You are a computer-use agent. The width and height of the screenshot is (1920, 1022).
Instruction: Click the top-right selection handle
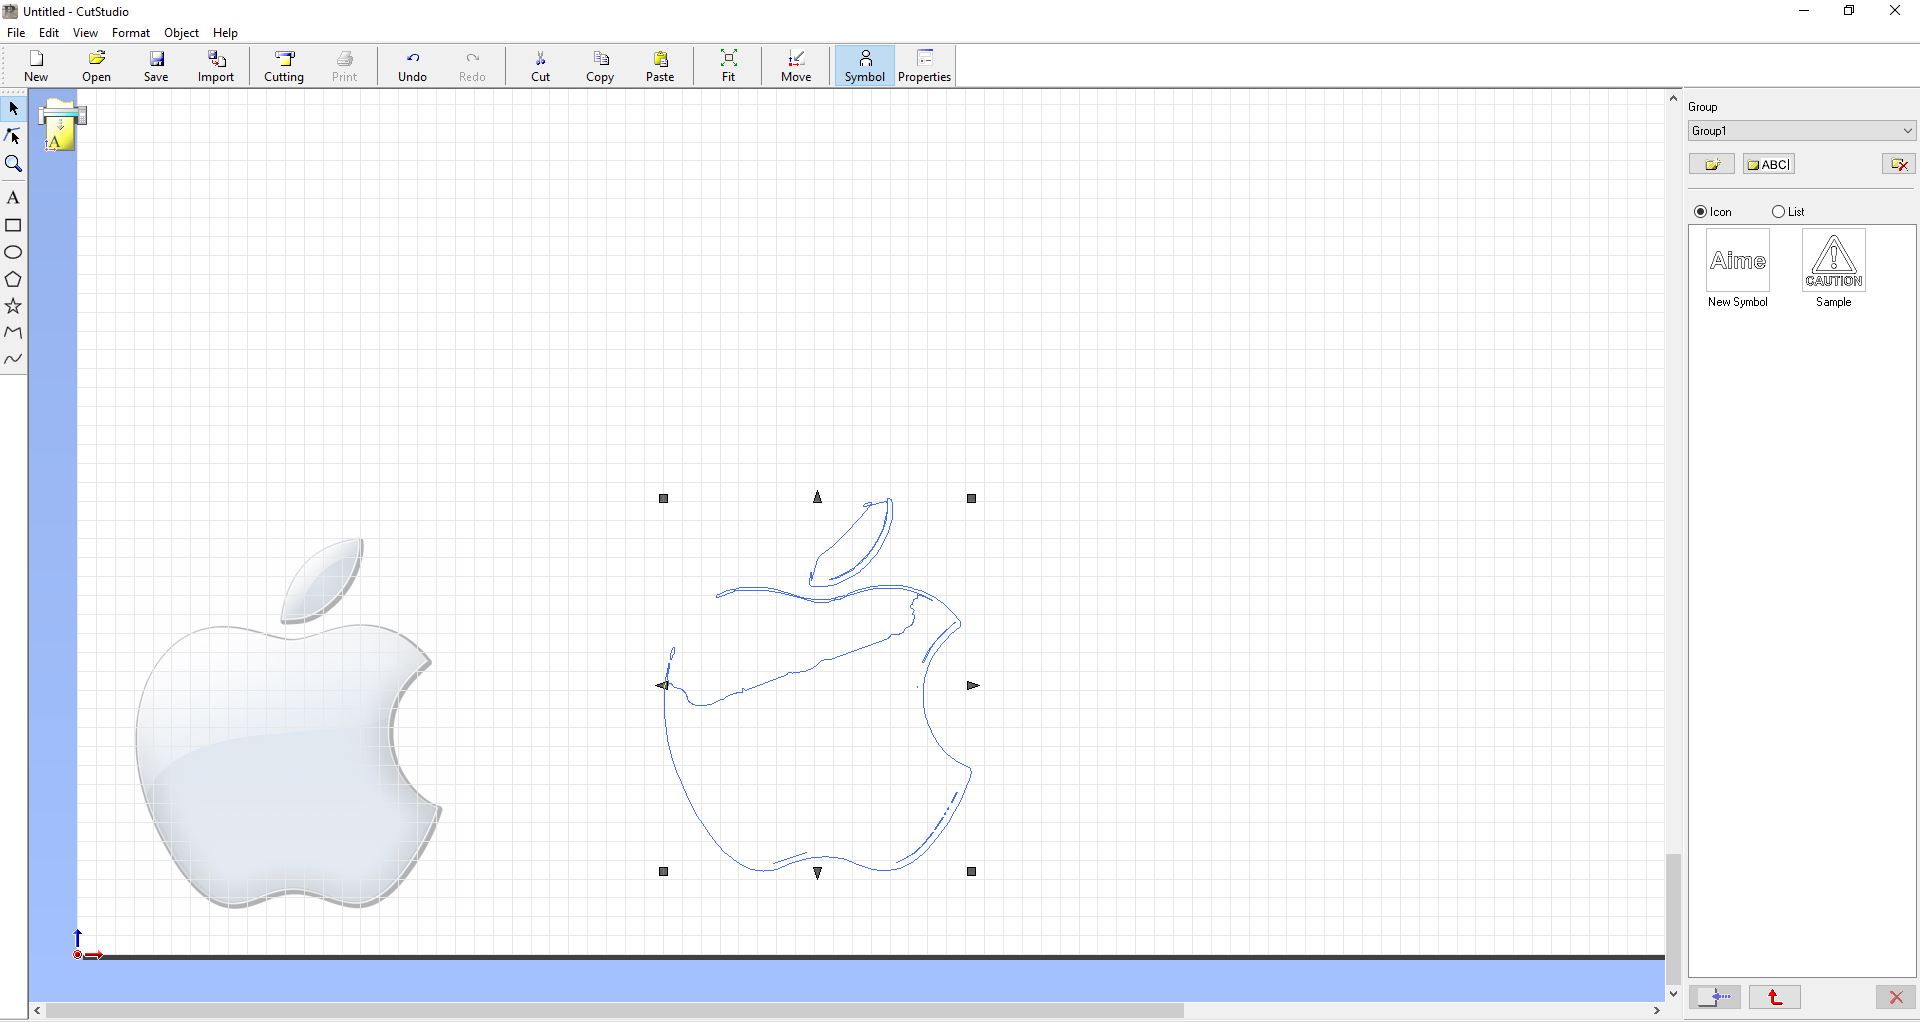971,498
